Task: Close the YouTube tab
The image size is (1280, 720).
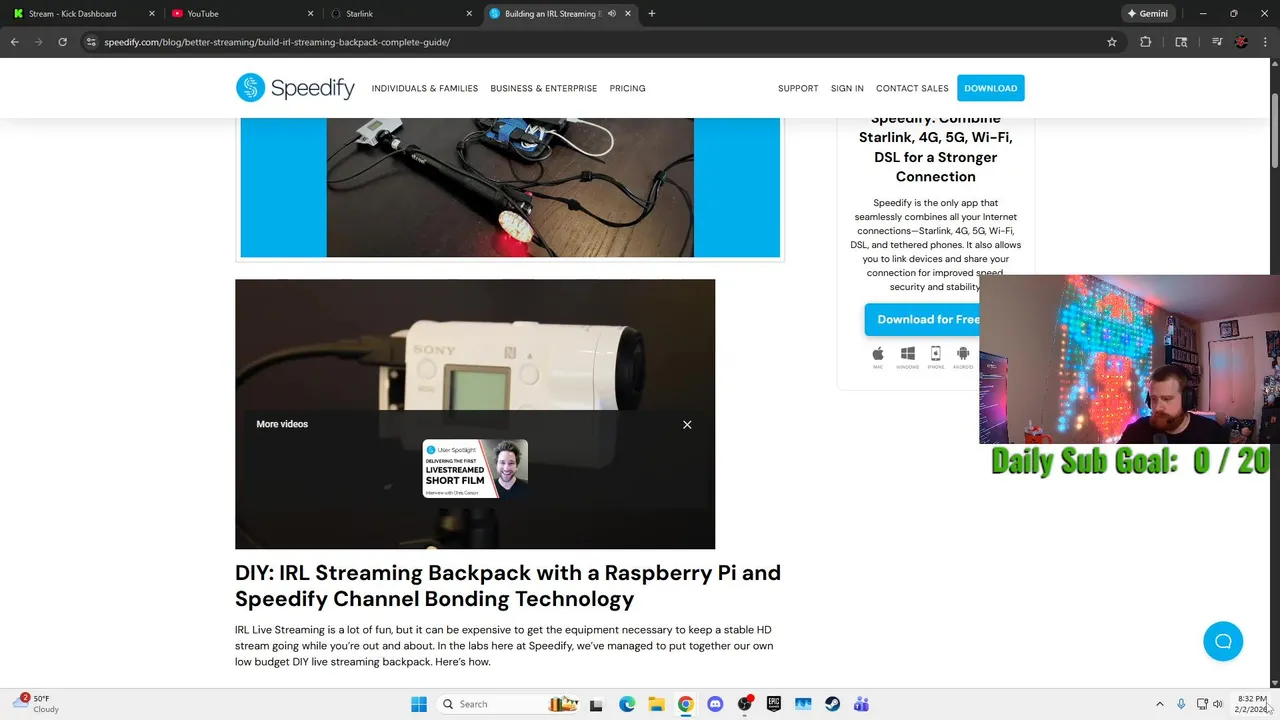Action: click(311, 14)
